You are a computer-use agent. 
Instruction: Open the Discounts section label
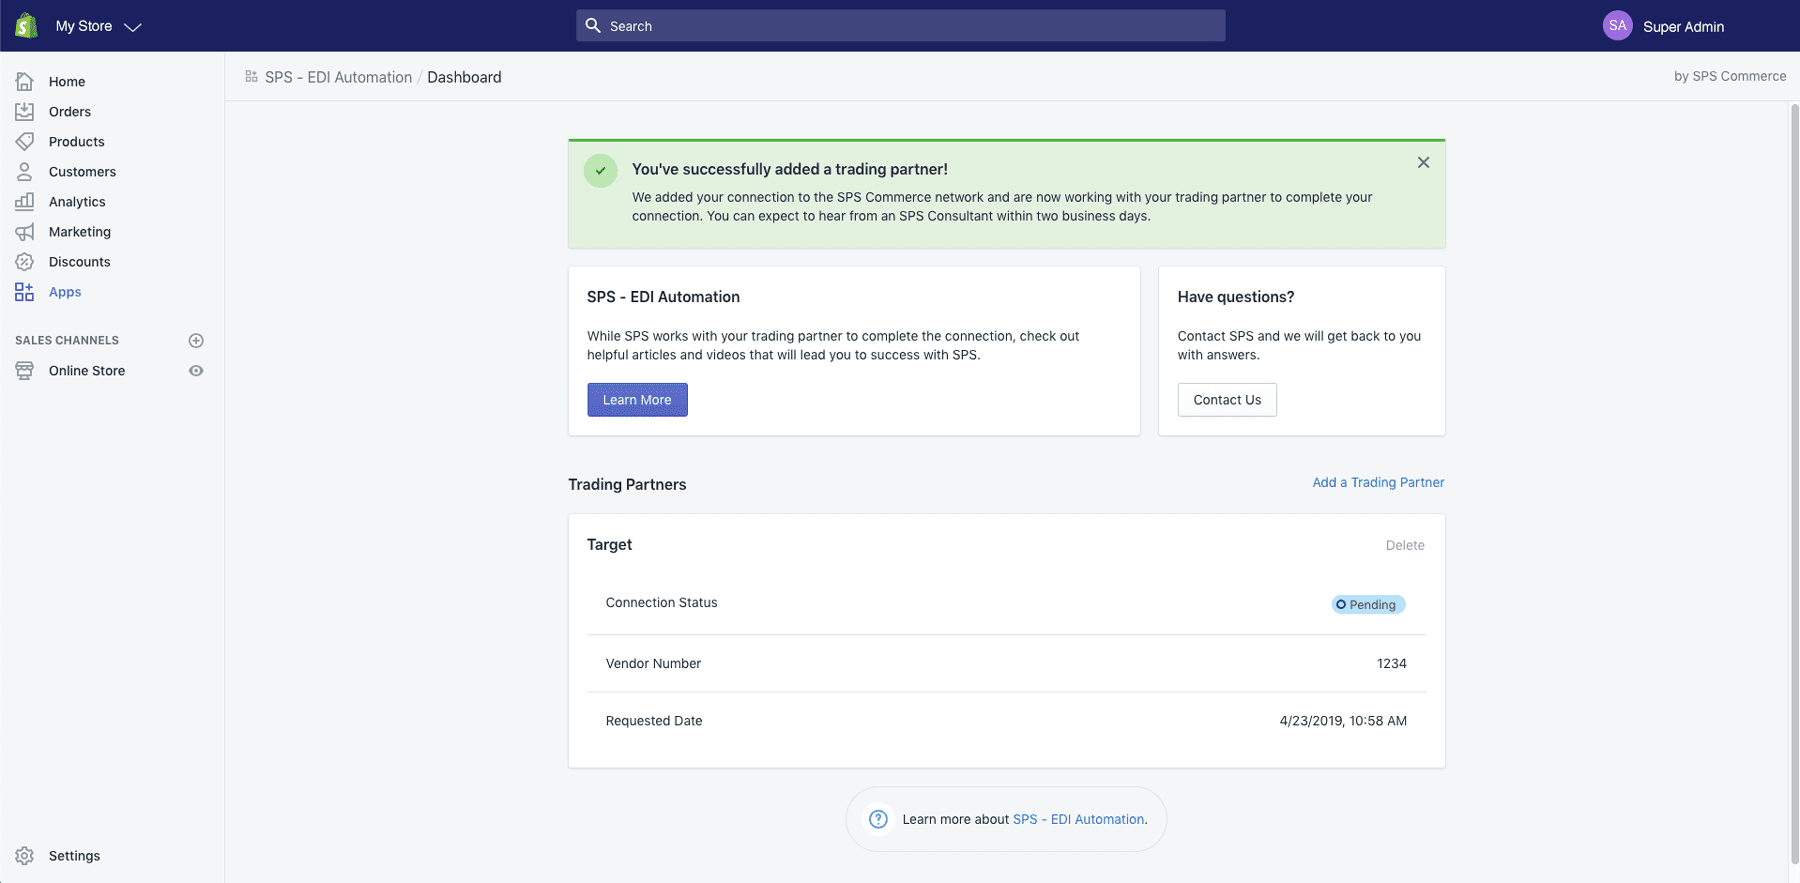80,262
